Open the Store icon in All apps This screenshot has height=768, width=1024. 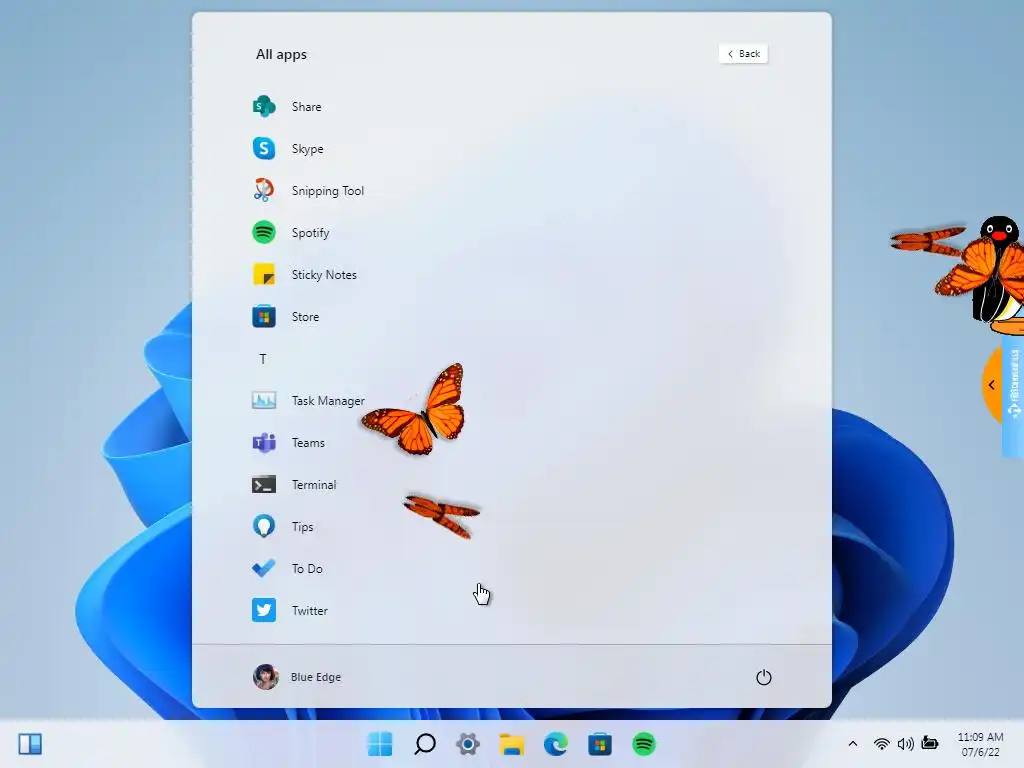264,317
